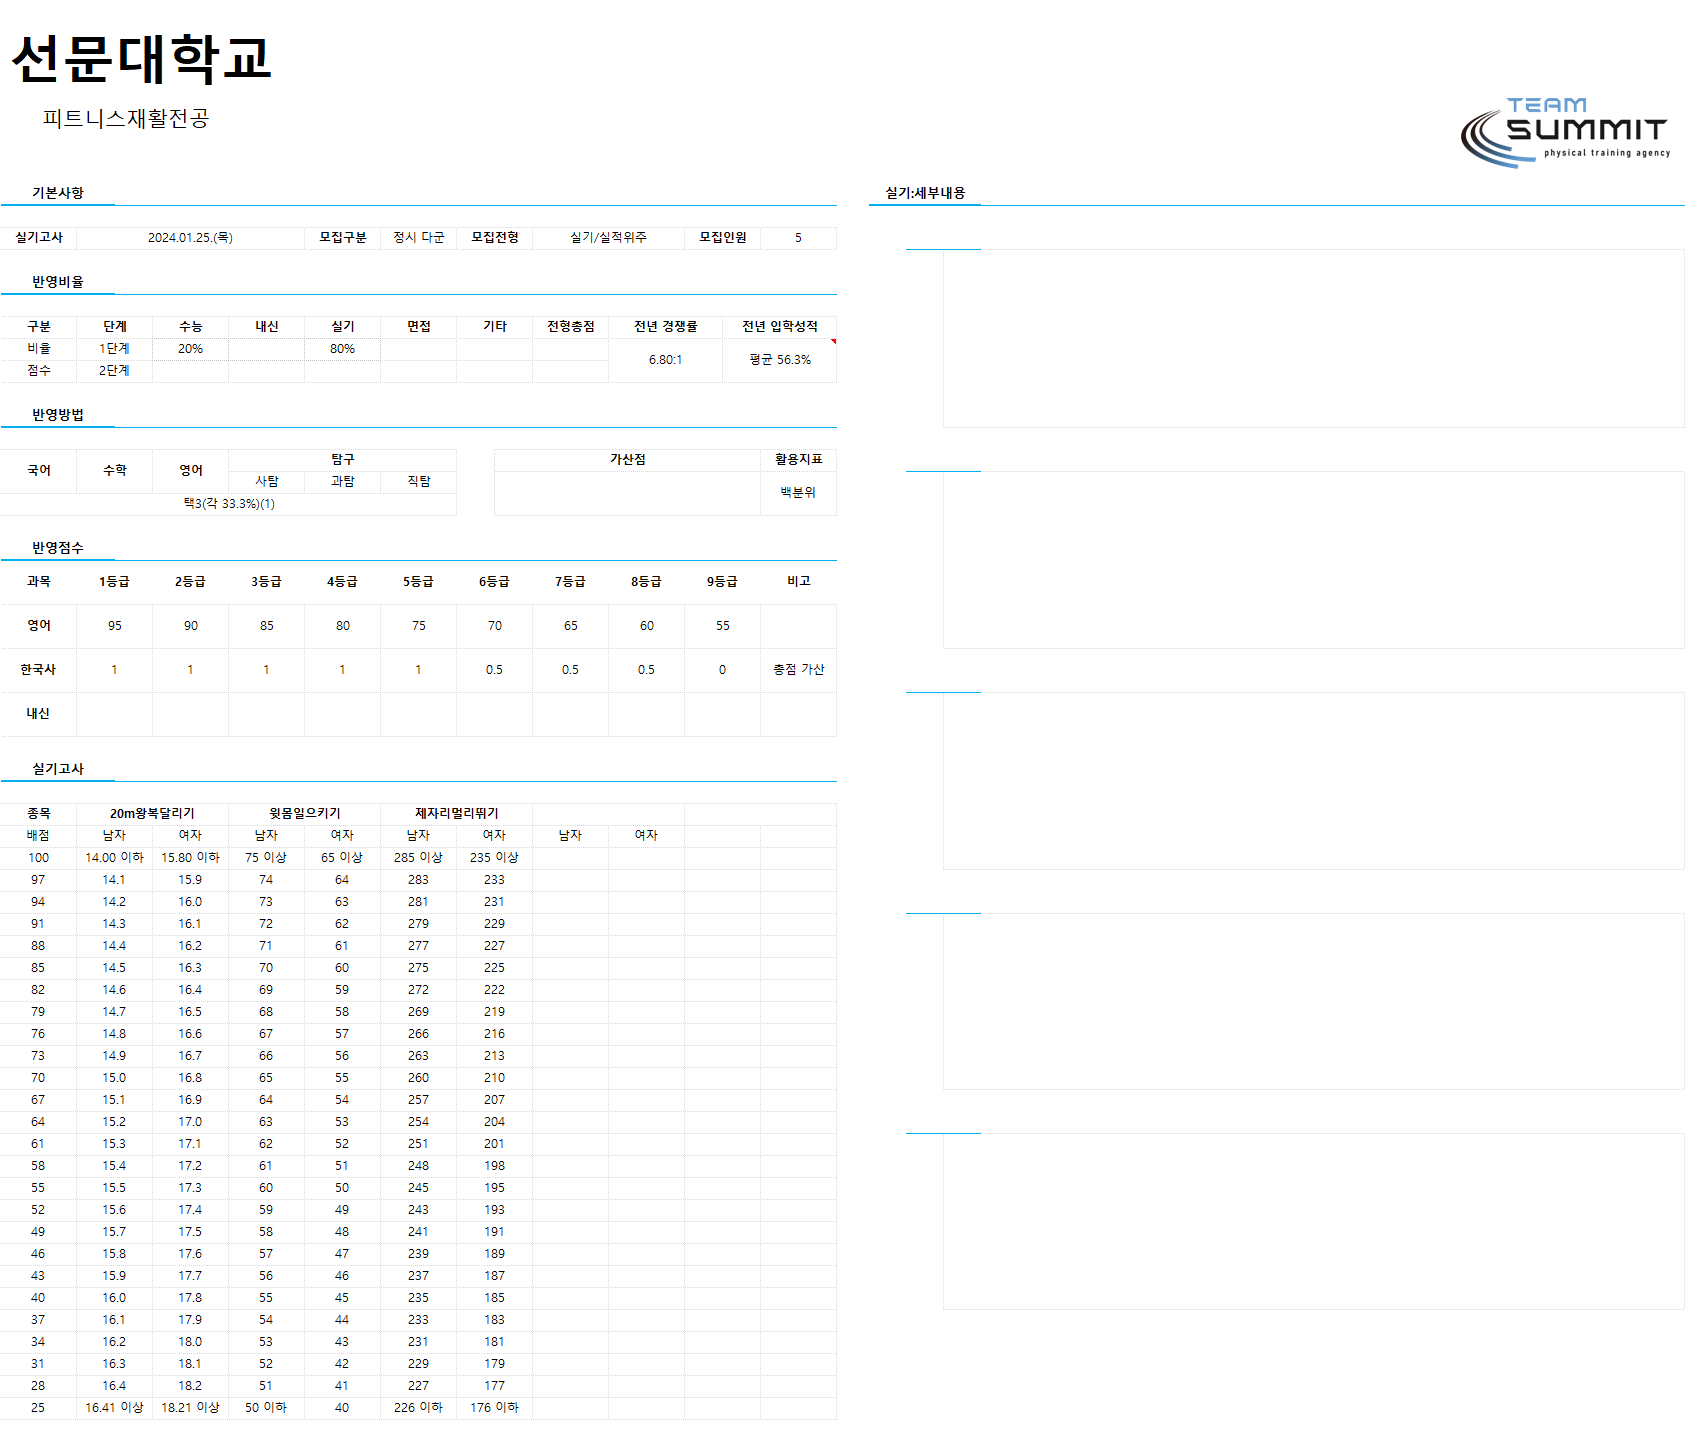Click the 전년 경쟁률 header cell
This screenshot has height=1442, width=1685.
(x=665, y=327)
